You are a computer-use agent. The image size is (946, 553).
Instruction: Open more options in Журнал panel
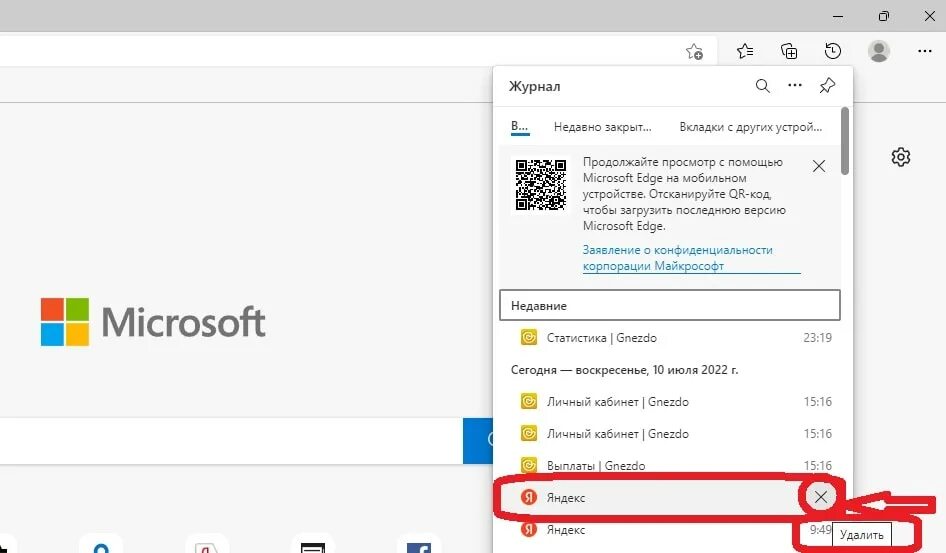[795, 86]
